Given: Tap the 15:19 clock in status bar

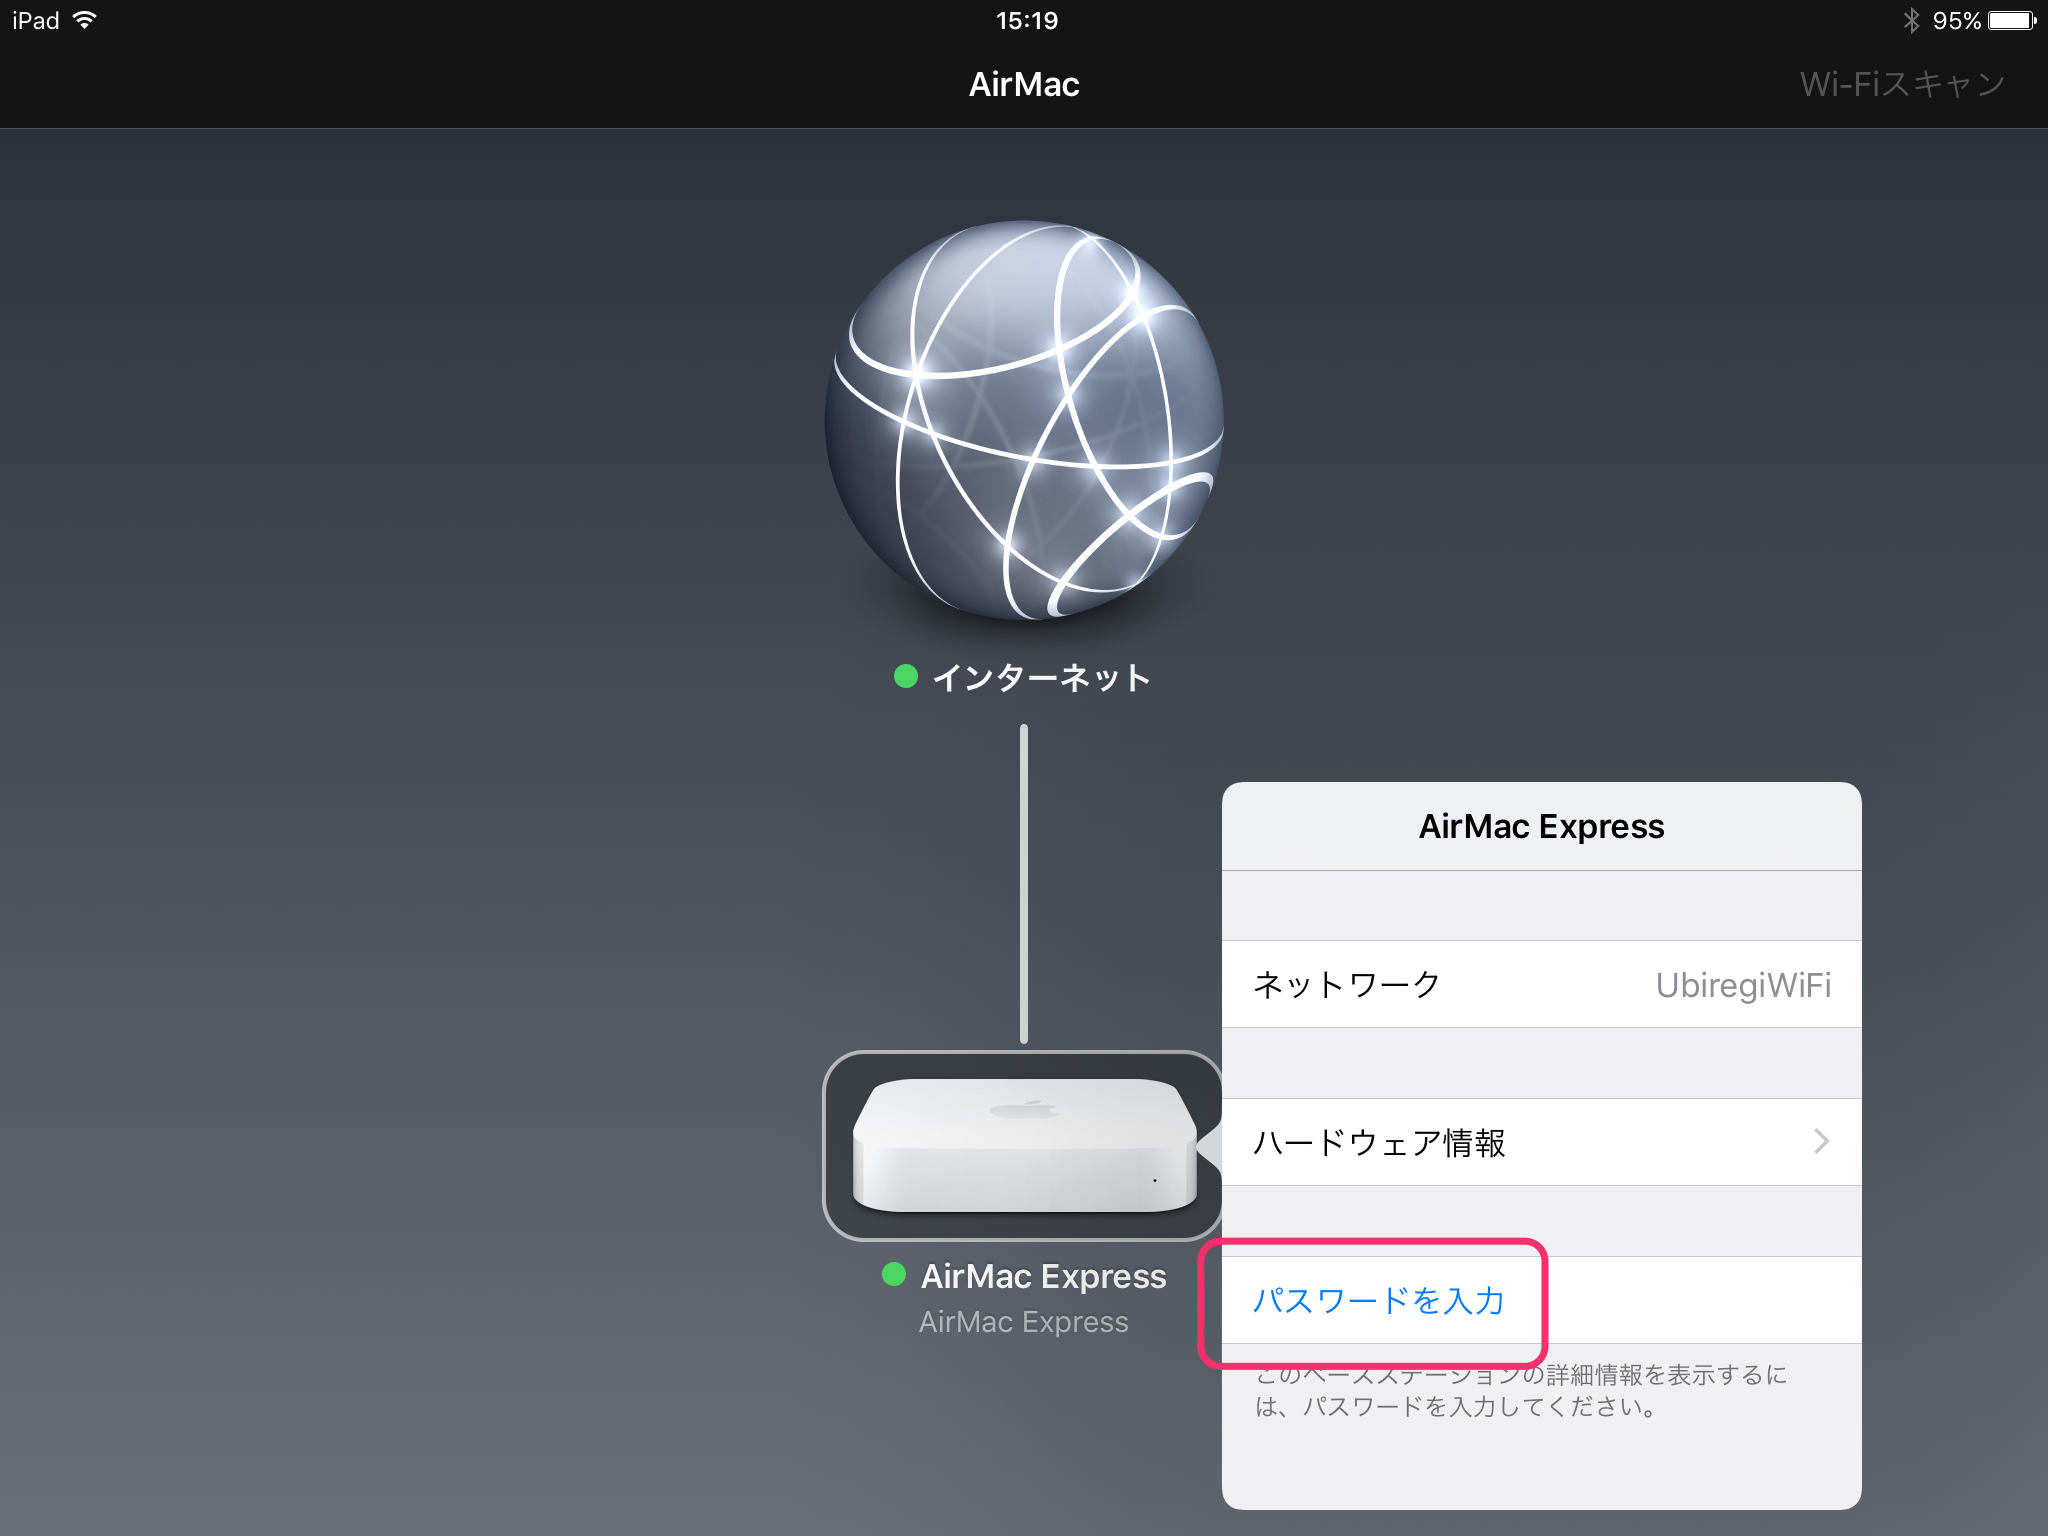Looking at the screenshot, I should click(1026, 20).
